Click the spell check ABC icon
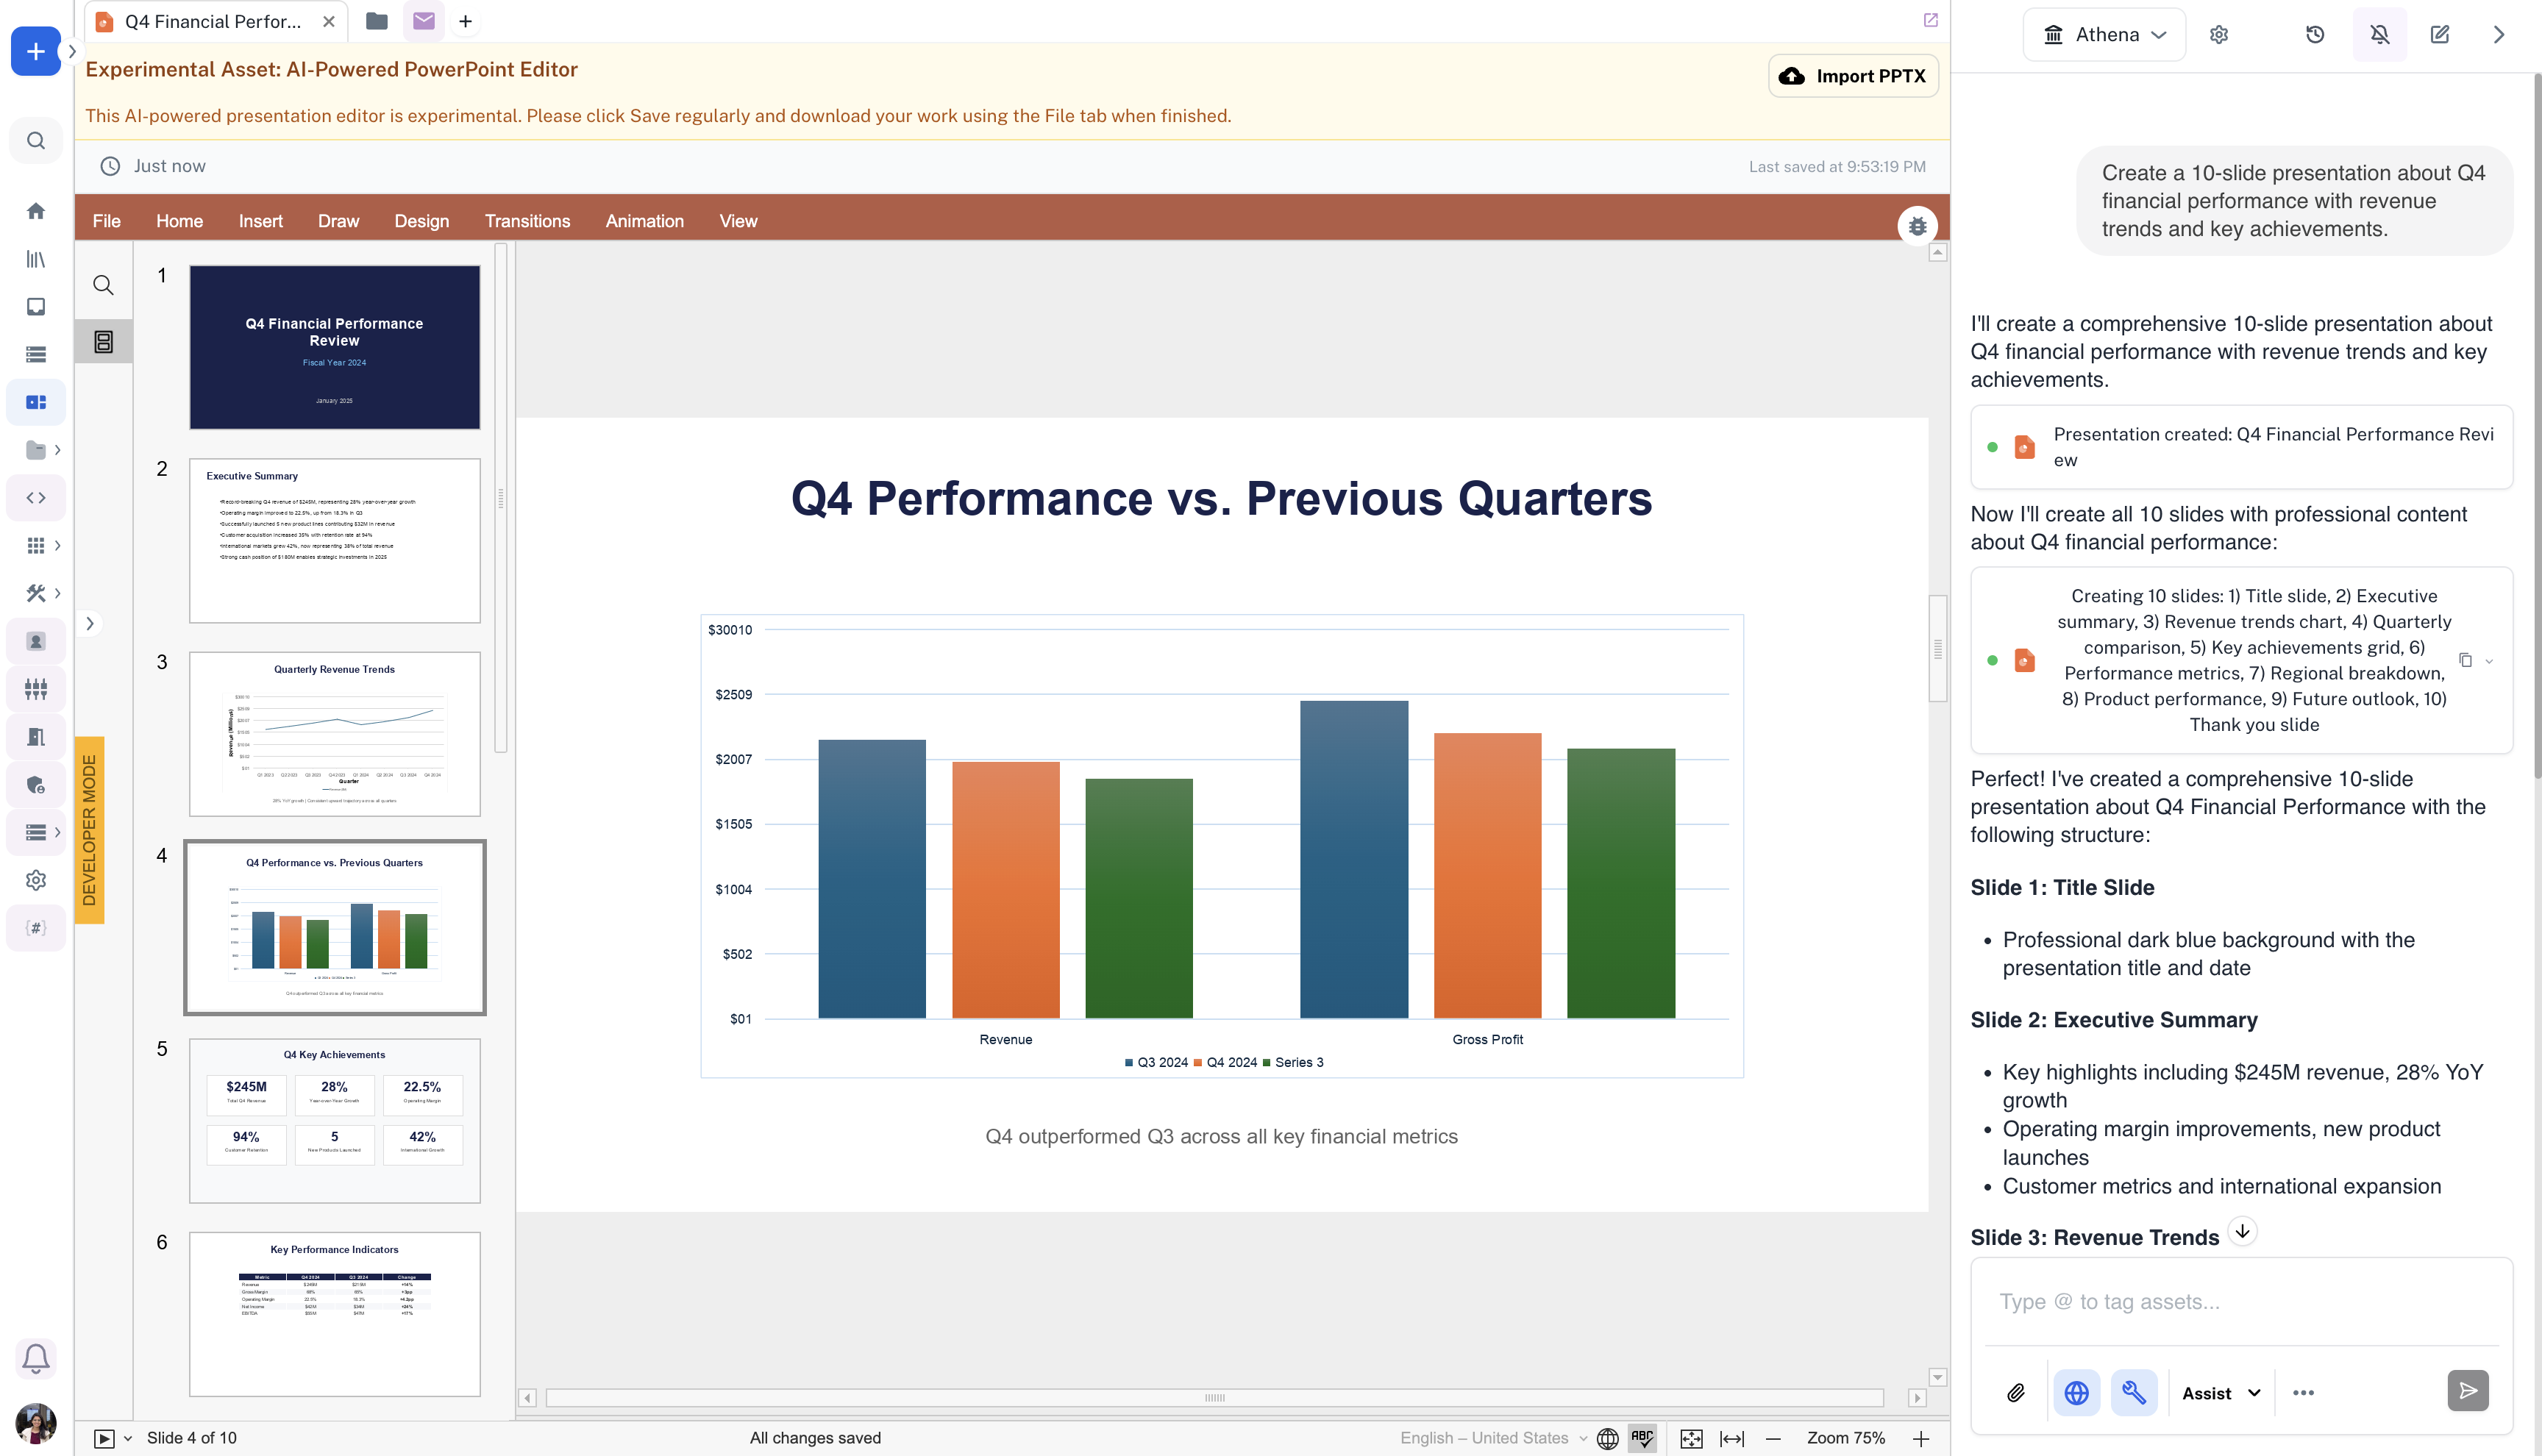The image size is (2542, 1456). coord(1642,1438)
